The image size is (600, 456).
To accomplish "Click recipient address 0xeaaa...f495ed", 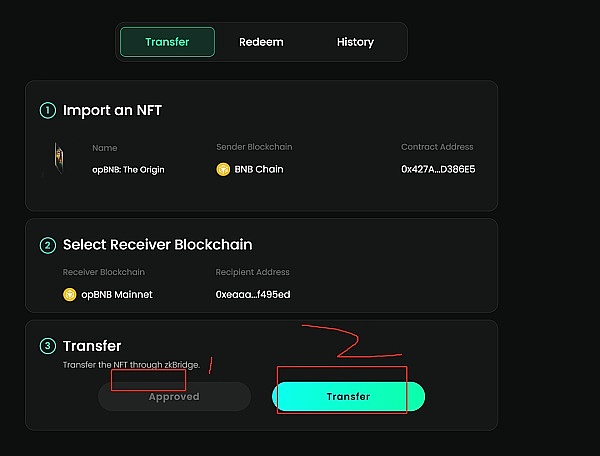I will pyautogui.click(x=253, y=294).
